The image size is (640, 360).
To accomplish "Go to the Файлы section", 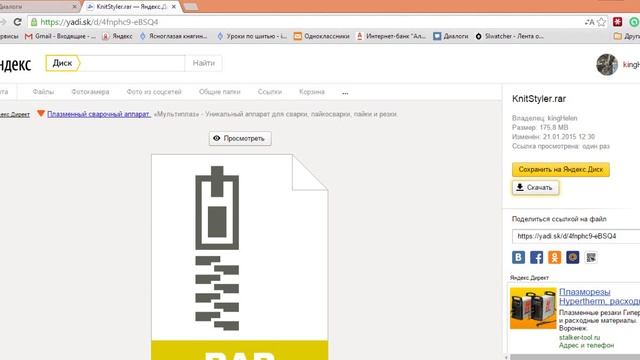I will tap(43, 92).
